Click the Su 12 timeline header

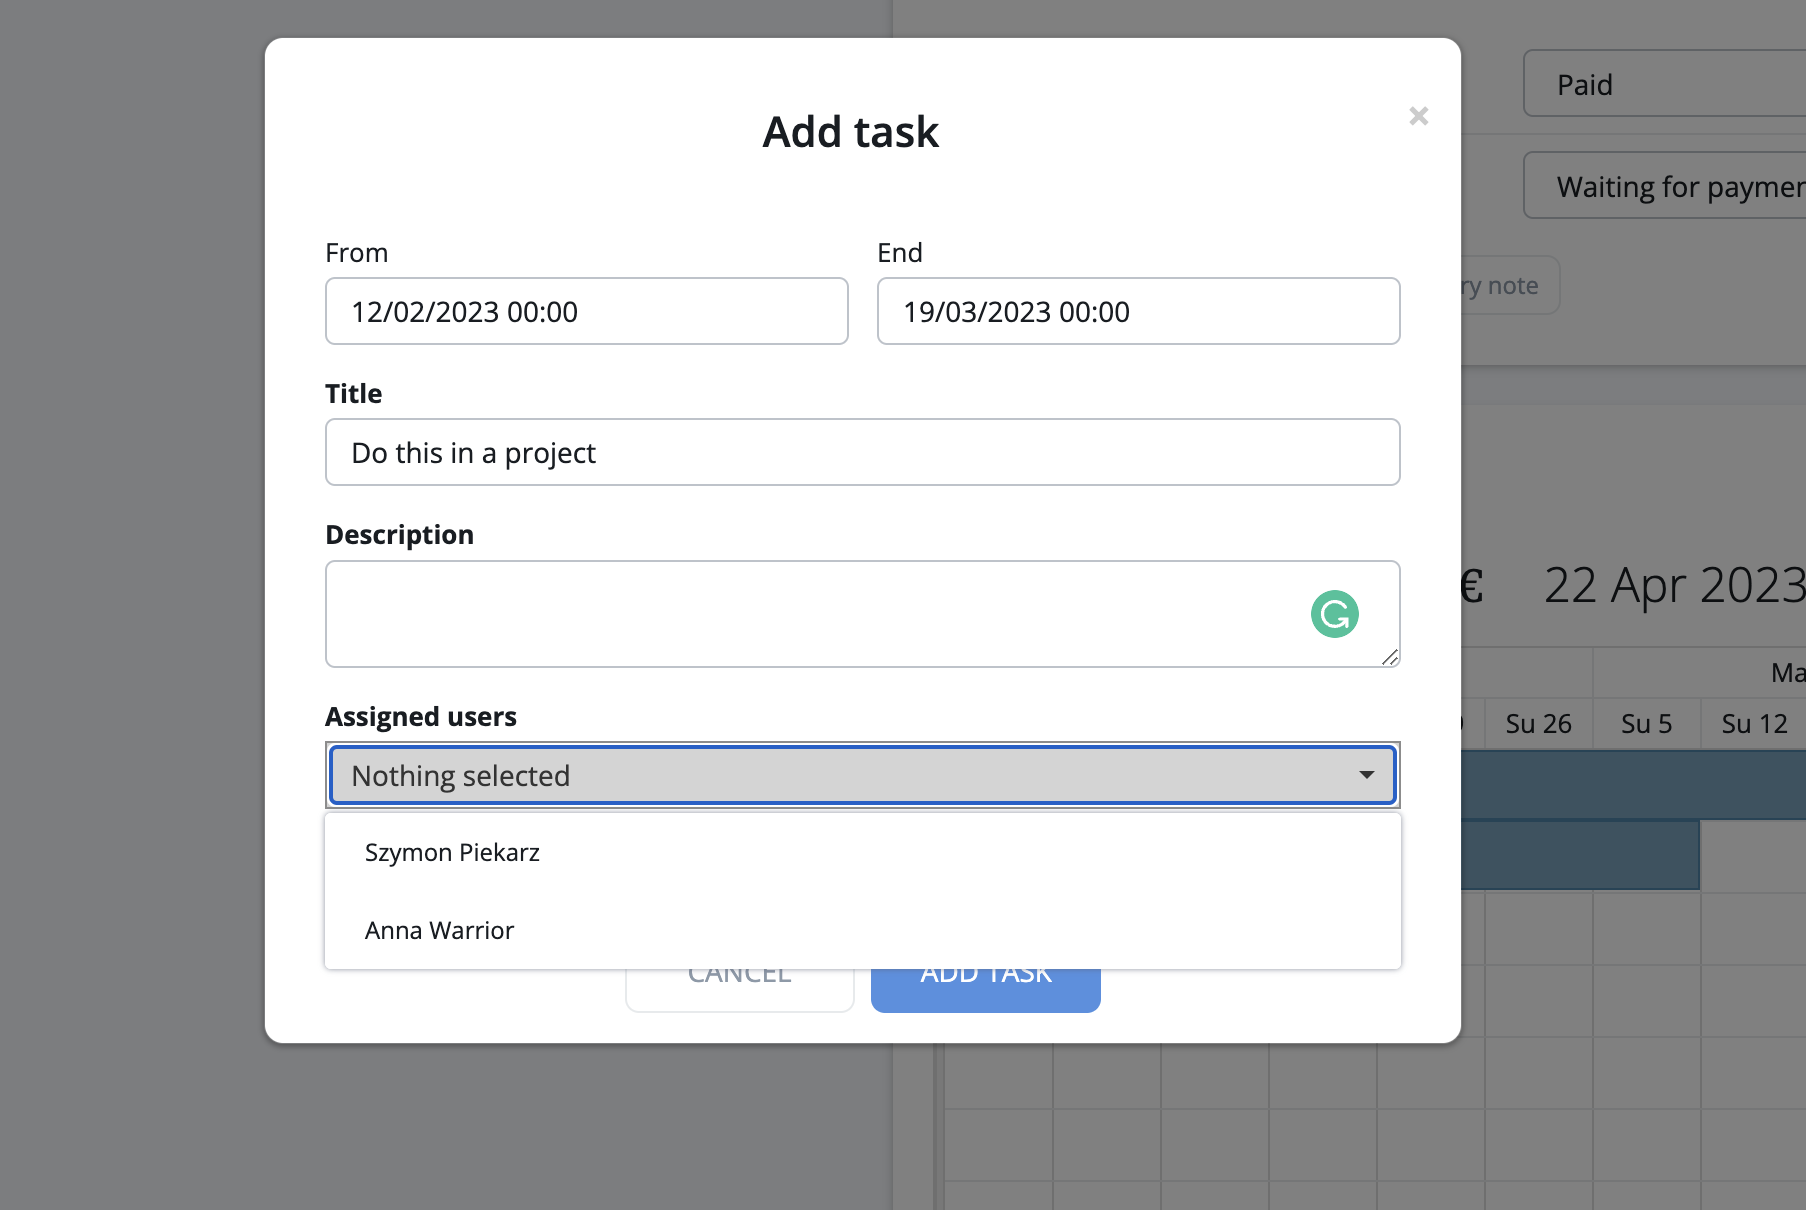tap(1753, 724)
